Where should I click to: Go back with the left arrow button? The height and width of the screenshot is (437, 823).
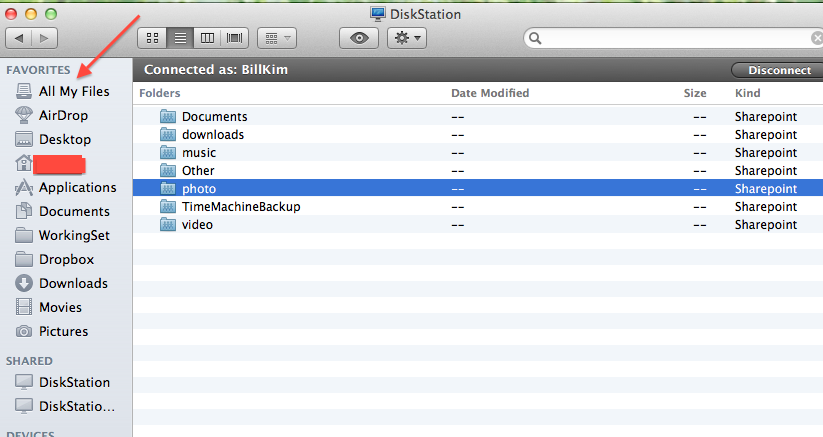click(x=19, y=38)
